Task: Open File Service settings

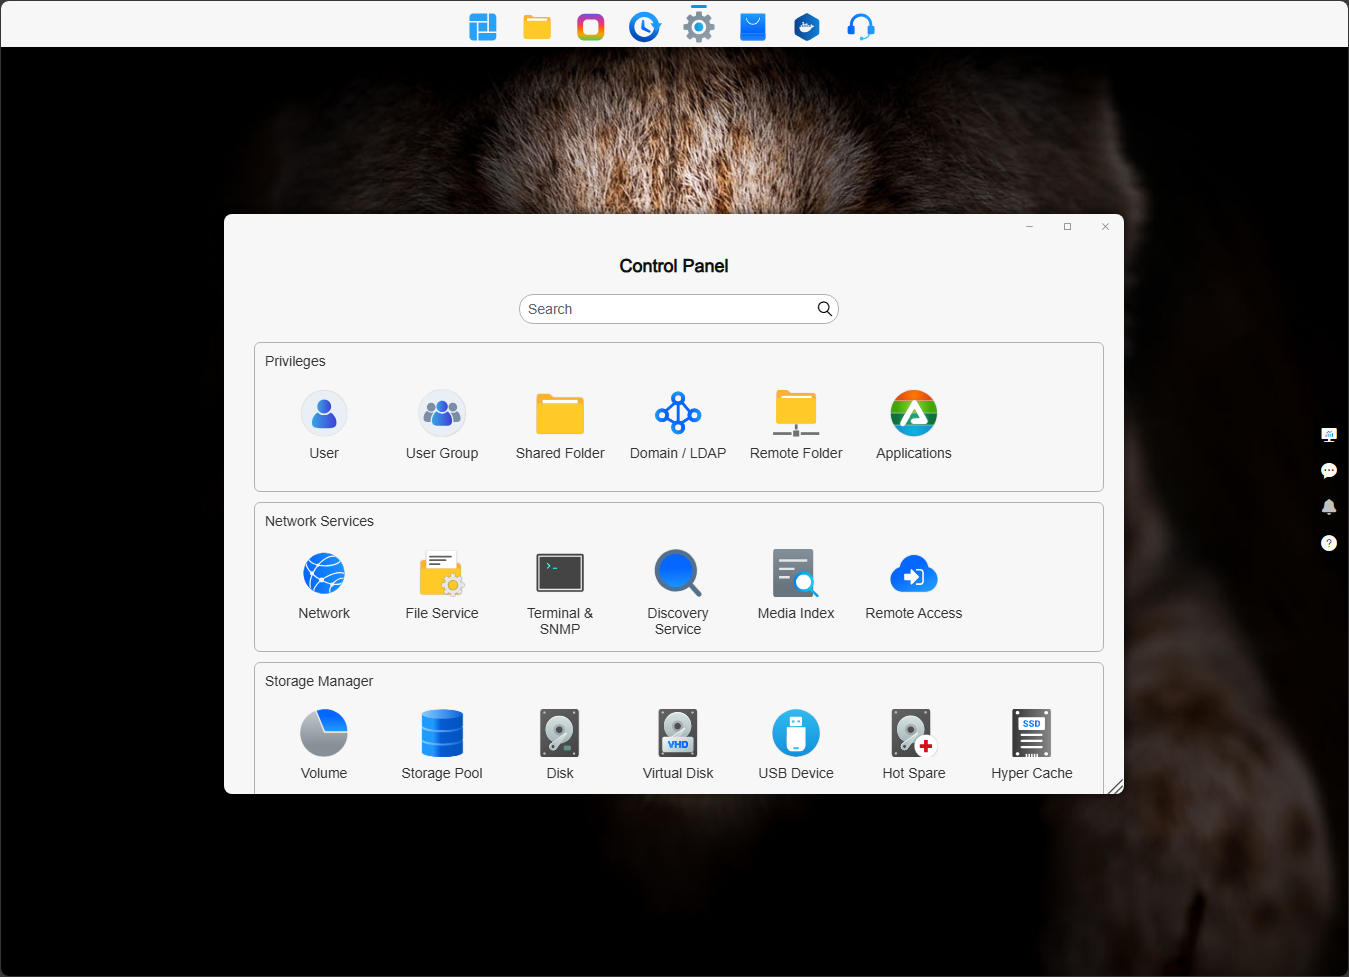Action: [x=442, y=573]
